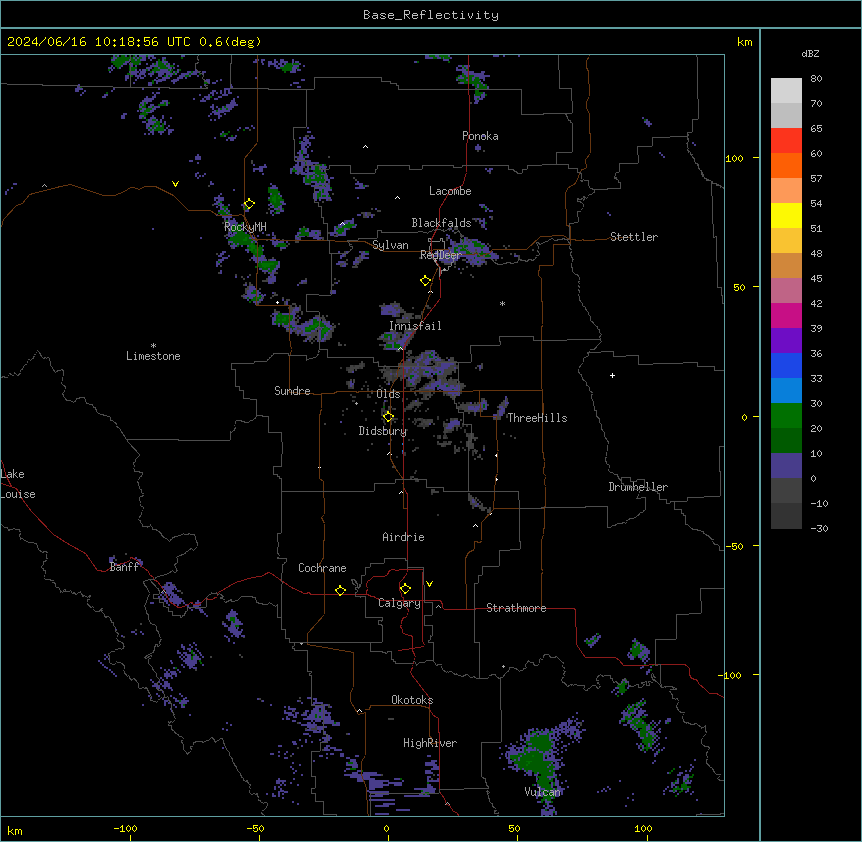Select the yellow diamond marker below Cochrane
The image size is (862, 842).
(340, 590)
